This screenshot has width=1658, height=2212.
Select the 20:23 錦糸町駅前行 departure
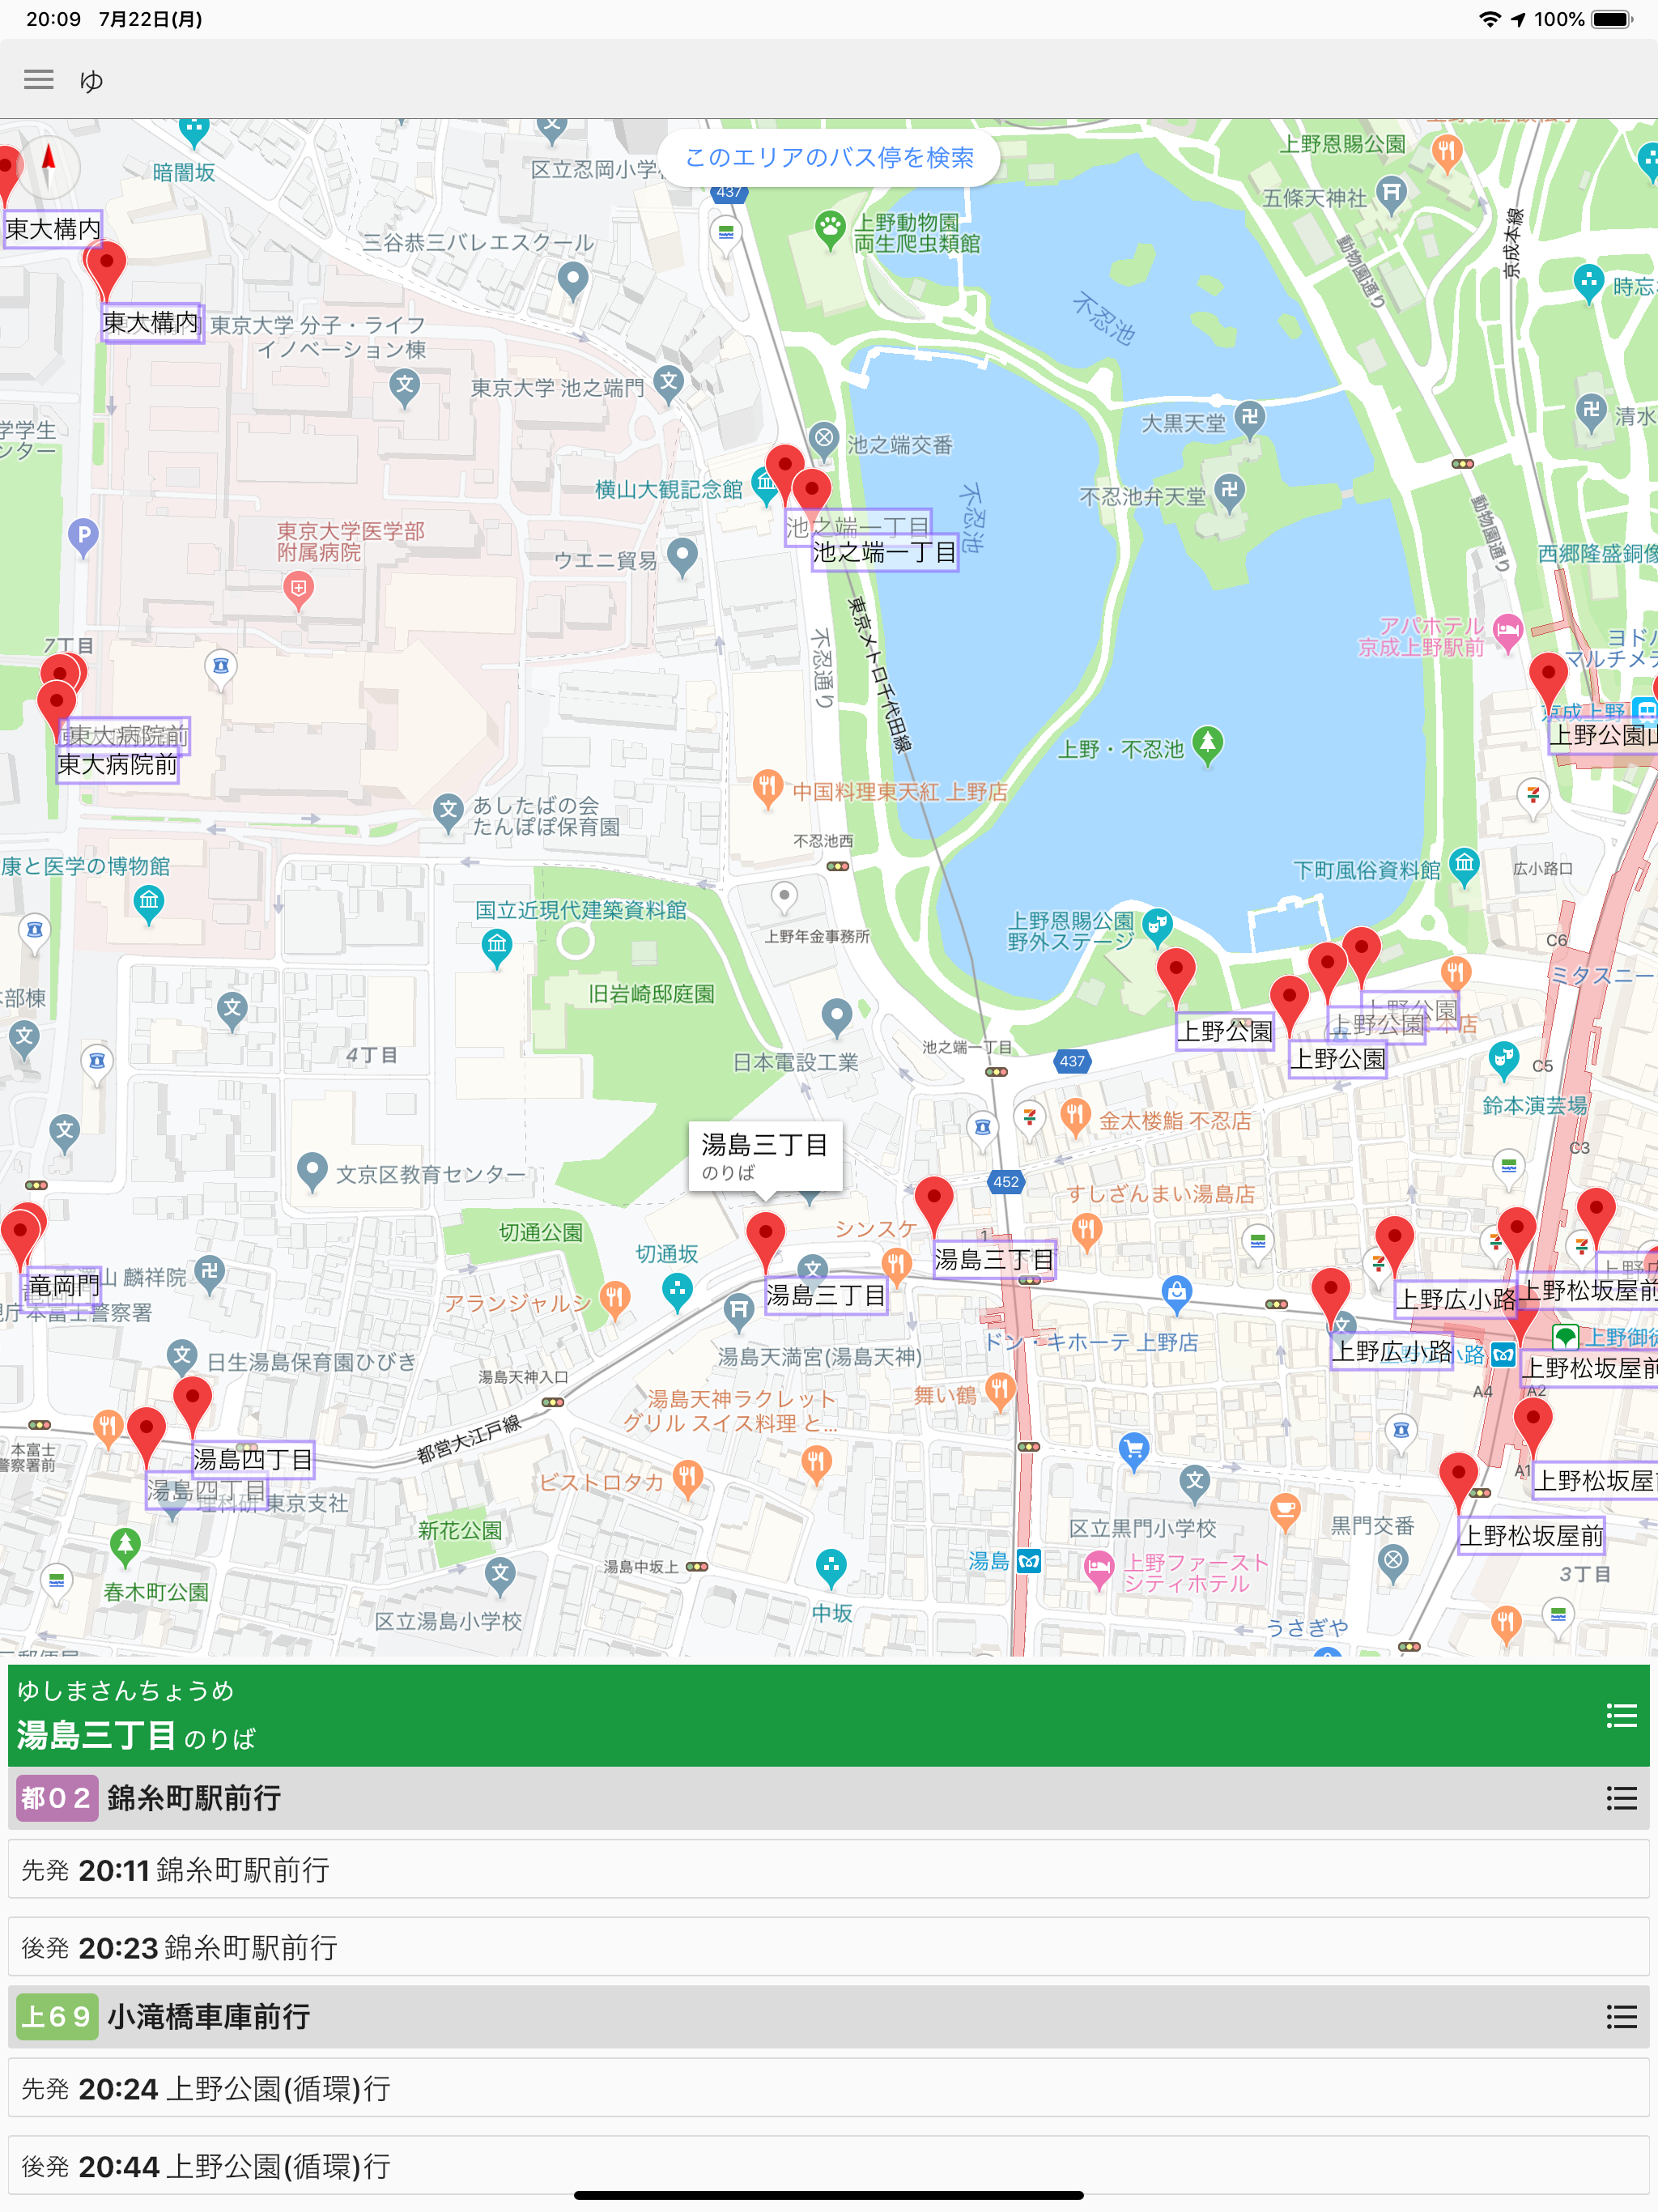[829, 1947]
